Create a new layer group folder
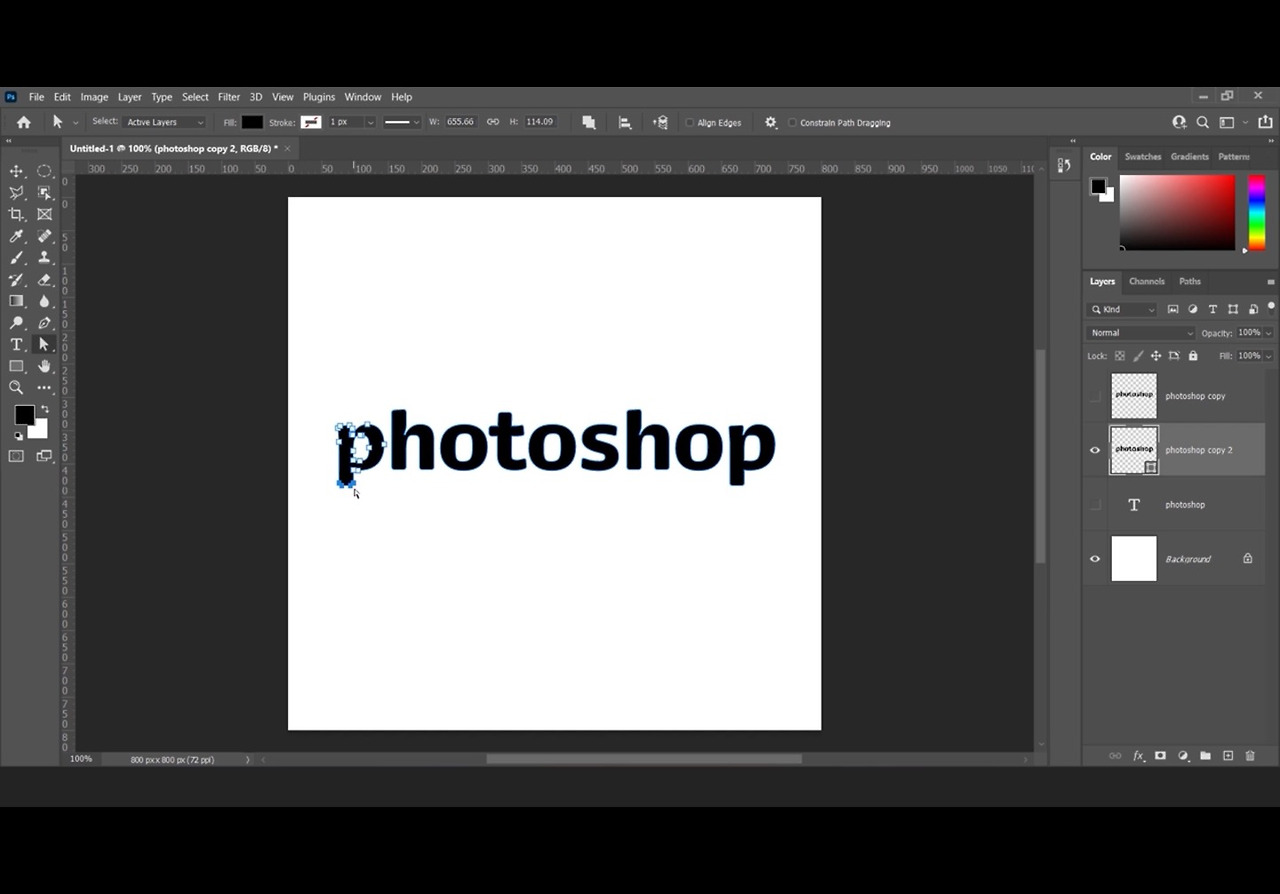The image size is (1280, 894). tap(1205, 756)
